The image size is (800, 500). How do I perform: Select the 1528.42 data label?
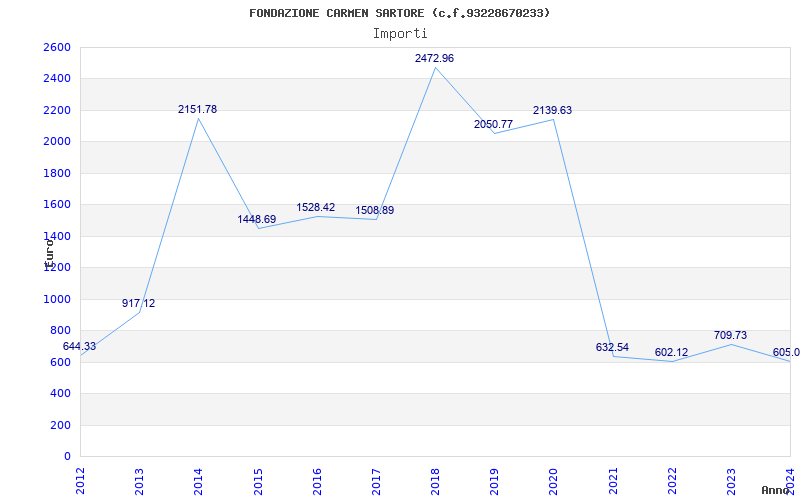(316, 207)
